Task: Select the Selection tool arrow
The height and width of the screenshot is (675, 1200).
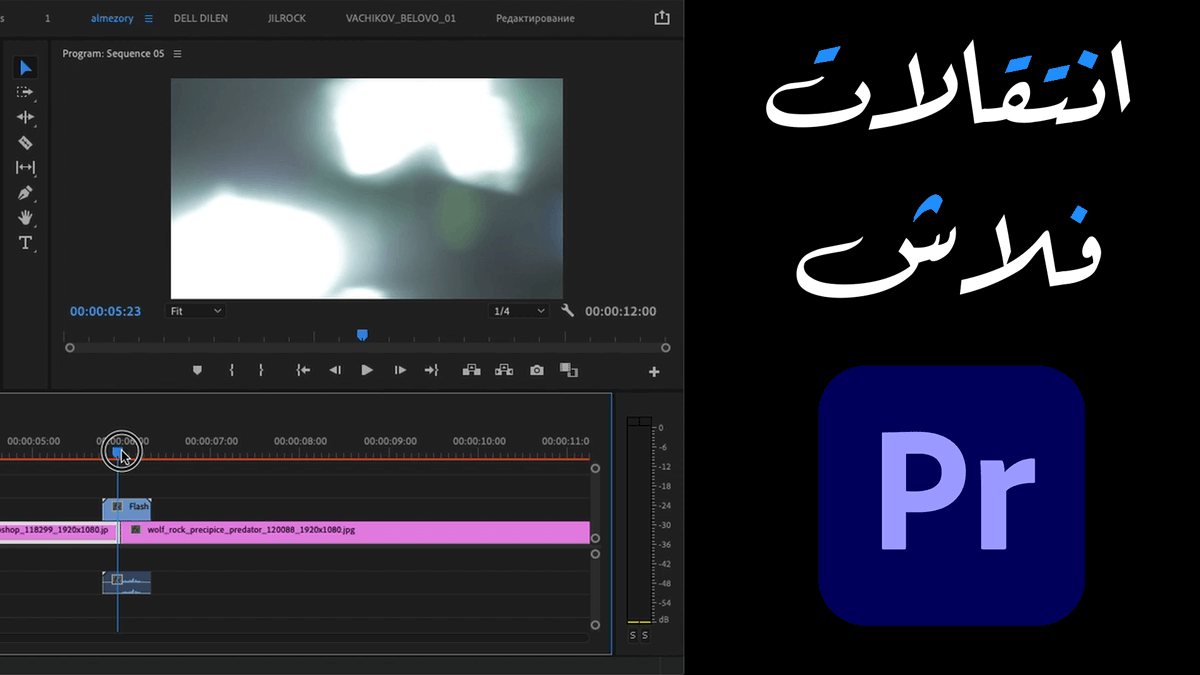Action: (26, 68)
